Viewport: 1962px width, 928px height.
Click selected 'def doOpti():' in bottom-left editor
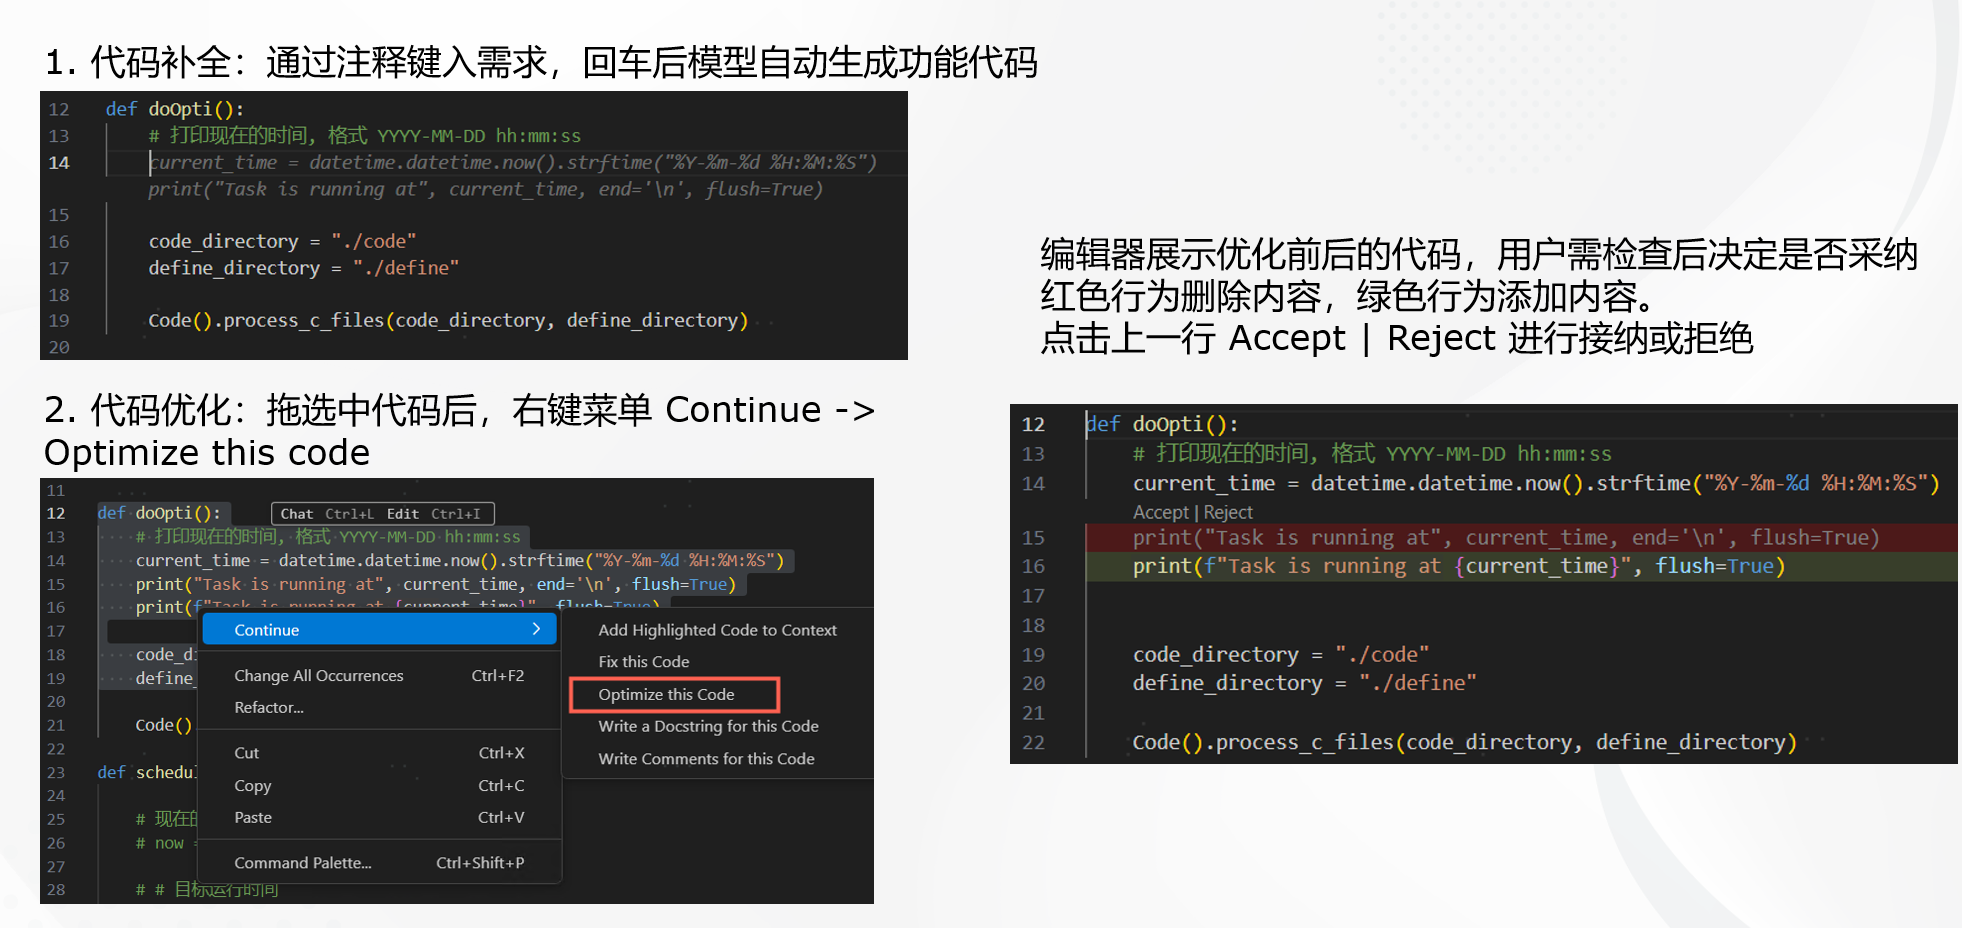tap(160, 513)
